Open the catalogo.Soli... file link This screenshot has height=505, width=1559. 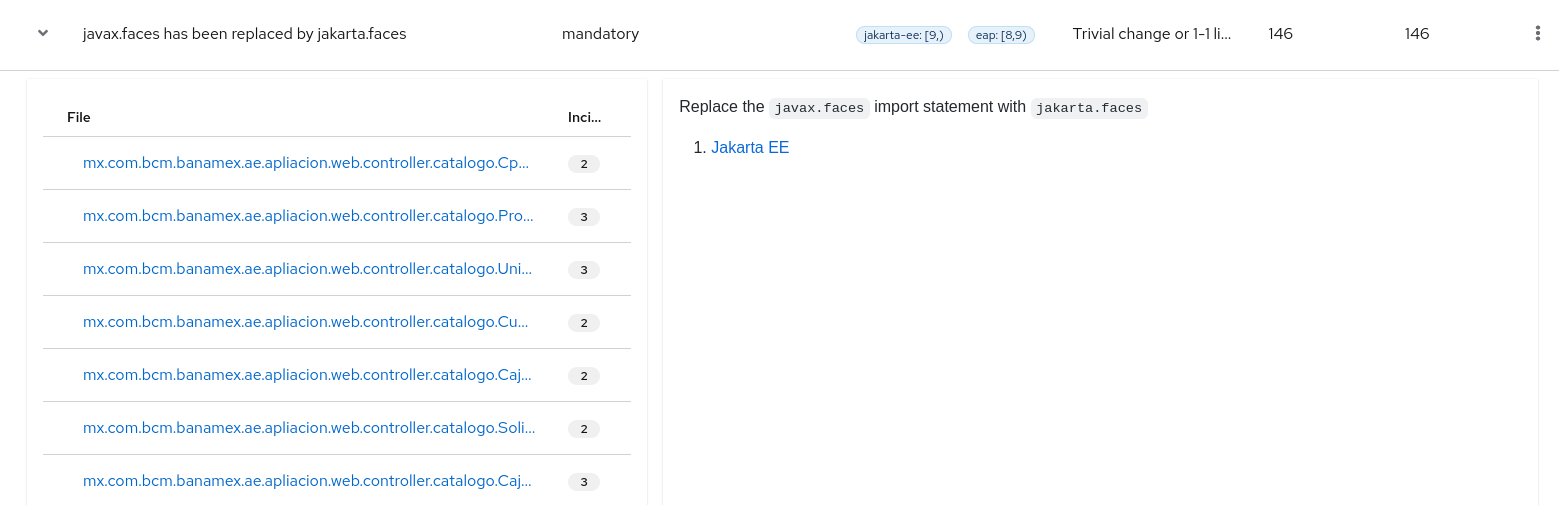pyautogui.click(x=309, y=427)
